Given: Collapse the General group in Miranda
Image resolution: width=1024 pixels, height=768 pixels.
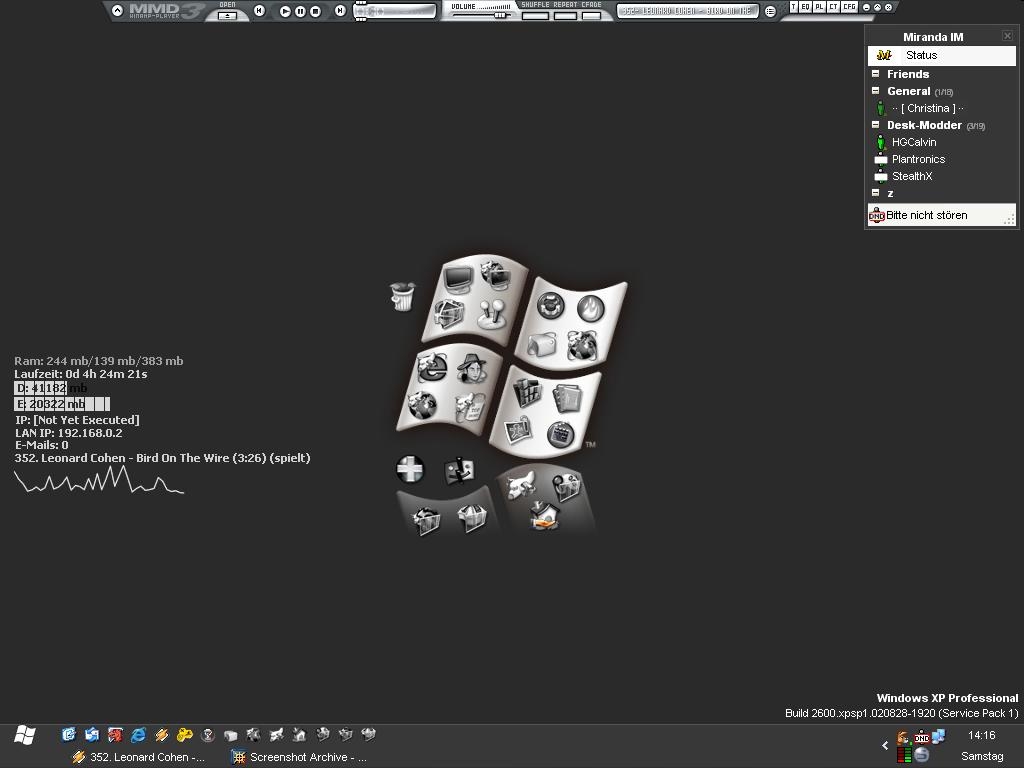Looking at the screenshot, I should (x=876, y=91).
